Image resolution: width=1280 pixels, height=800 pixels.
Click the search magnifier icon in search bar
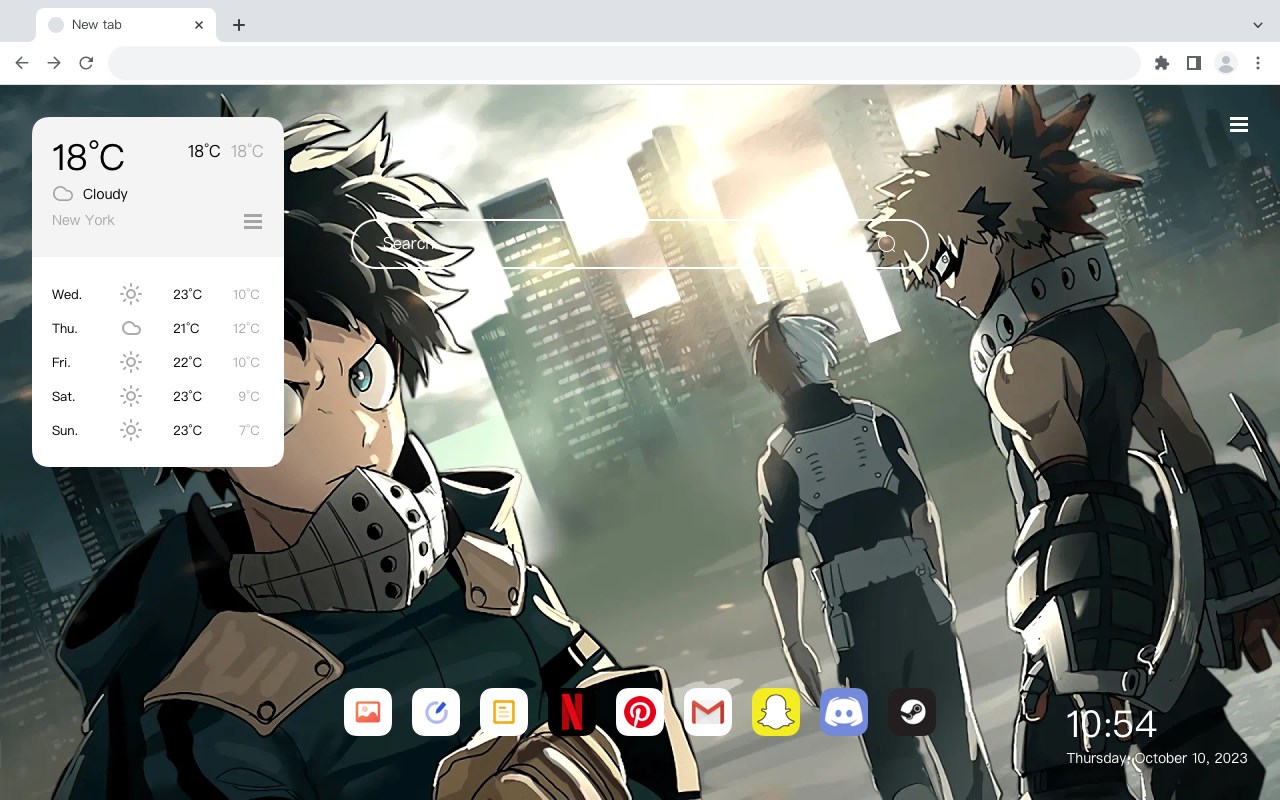tap(886, 243)
